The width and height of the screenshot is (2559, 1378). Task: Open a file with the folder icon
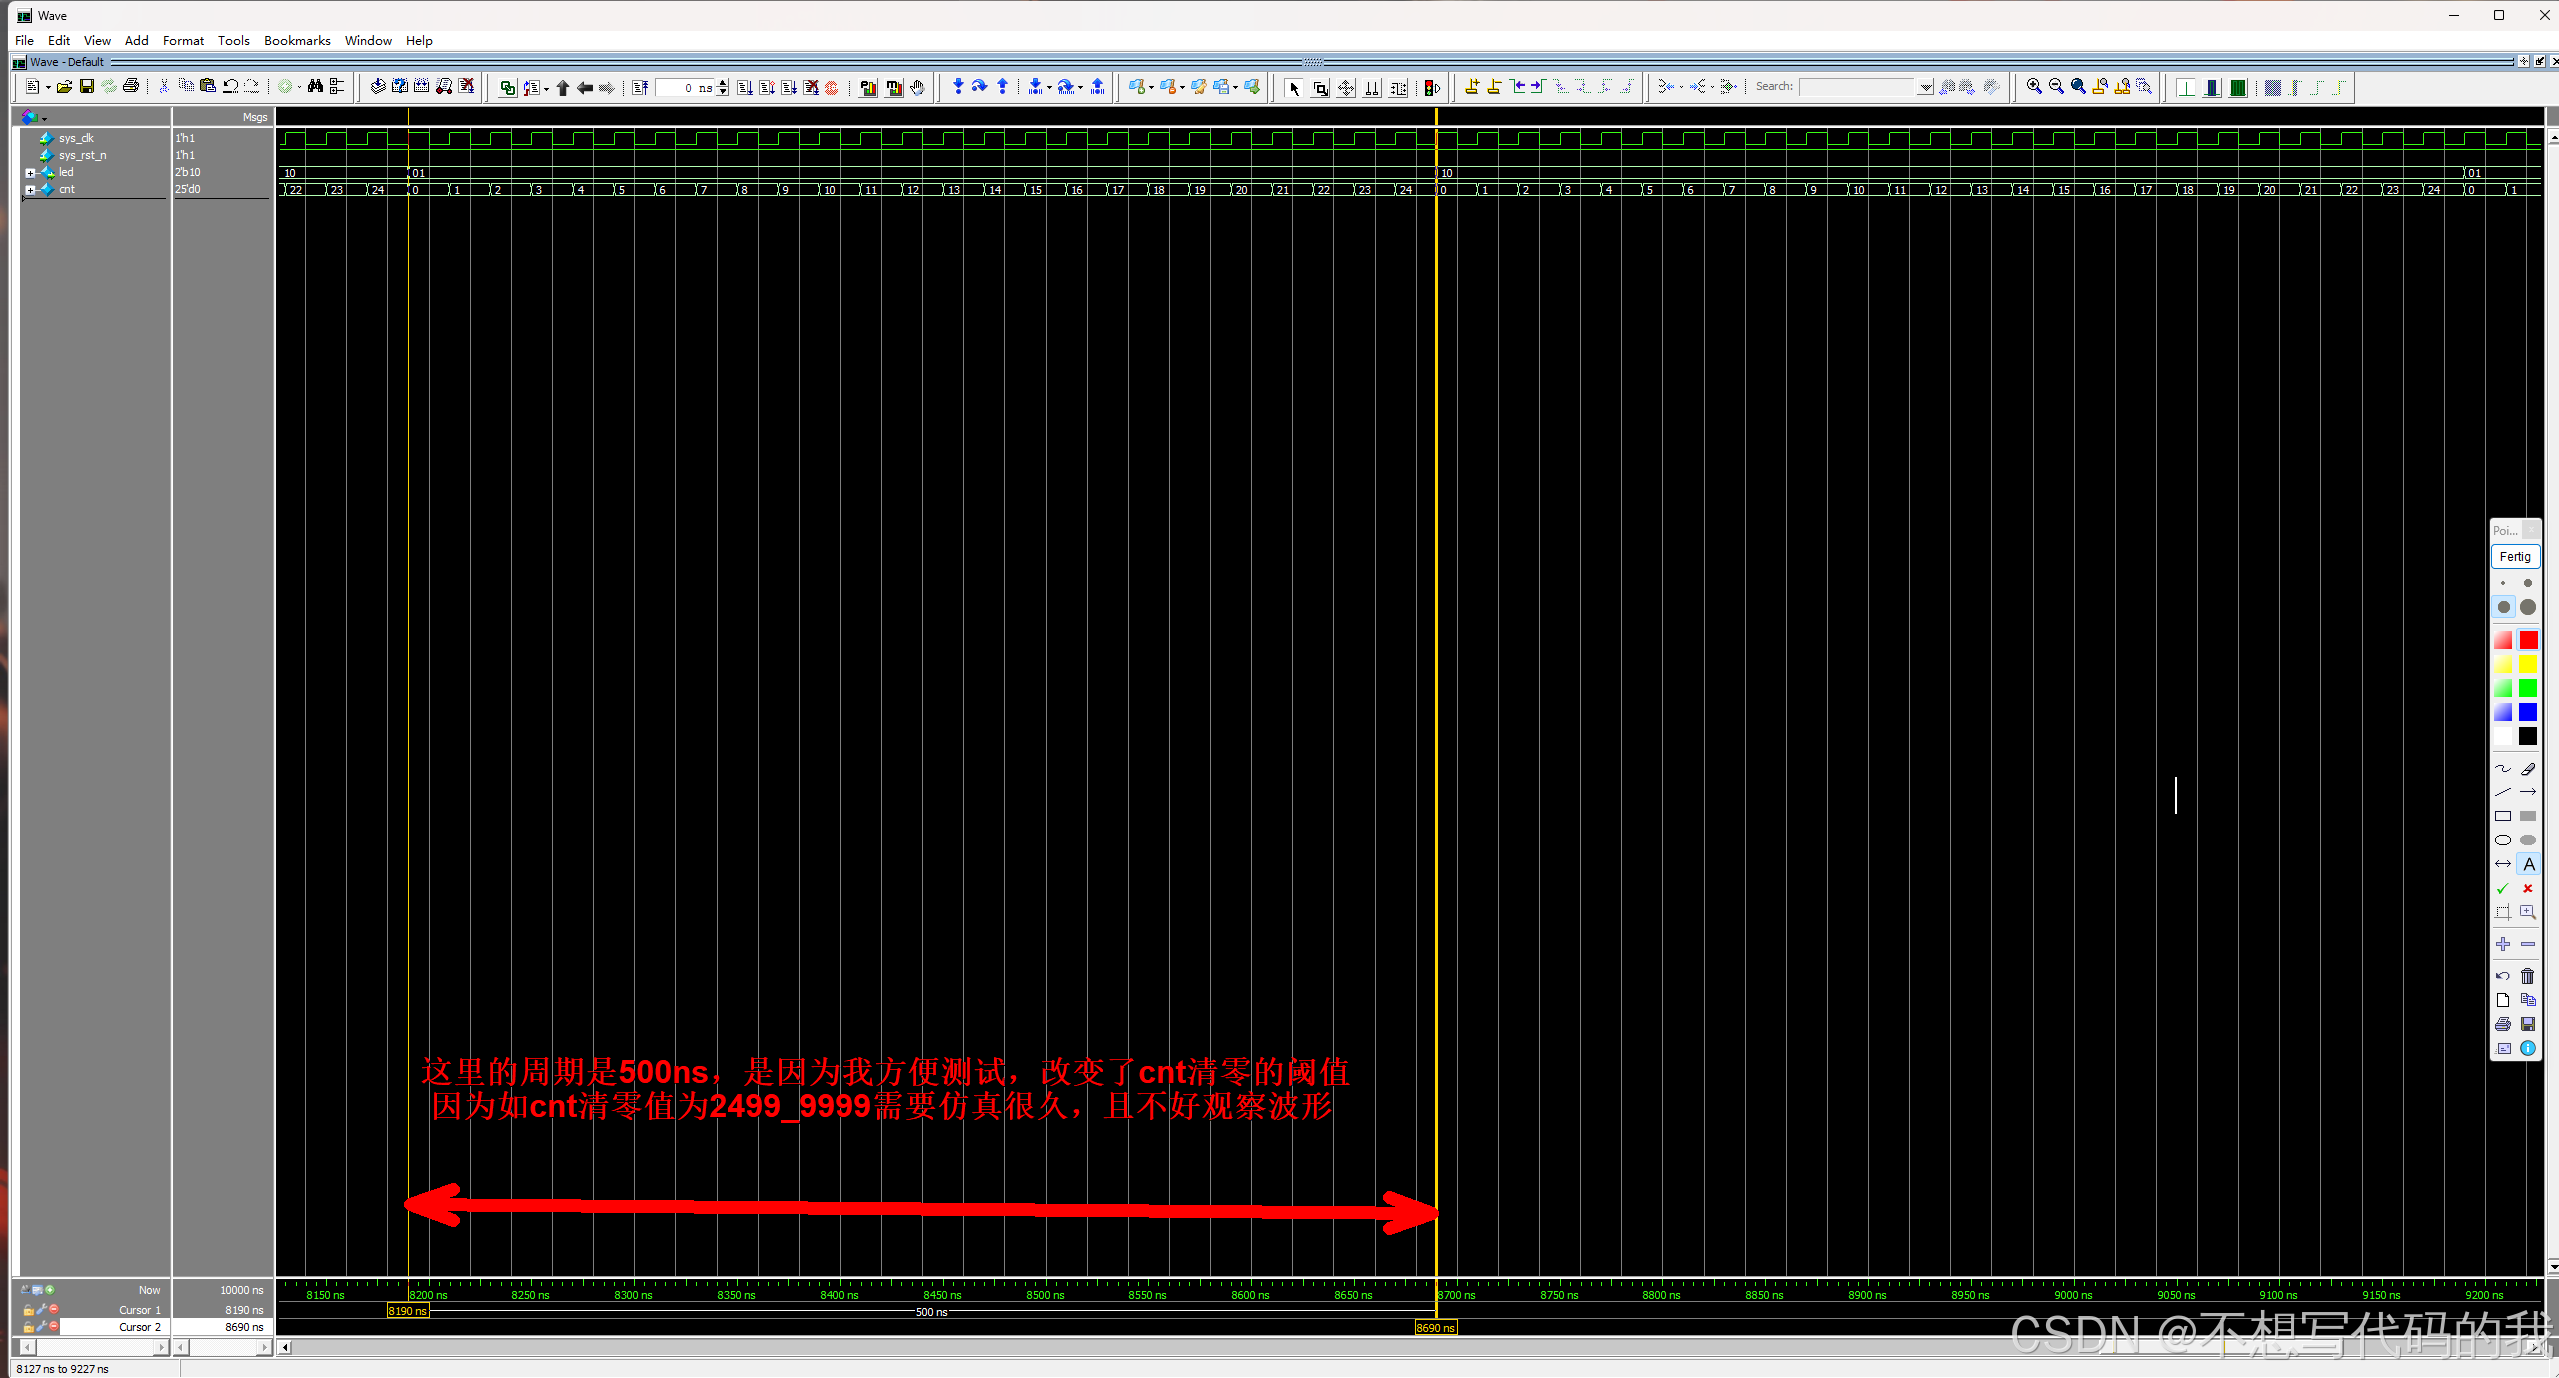(x=64, y=87)
